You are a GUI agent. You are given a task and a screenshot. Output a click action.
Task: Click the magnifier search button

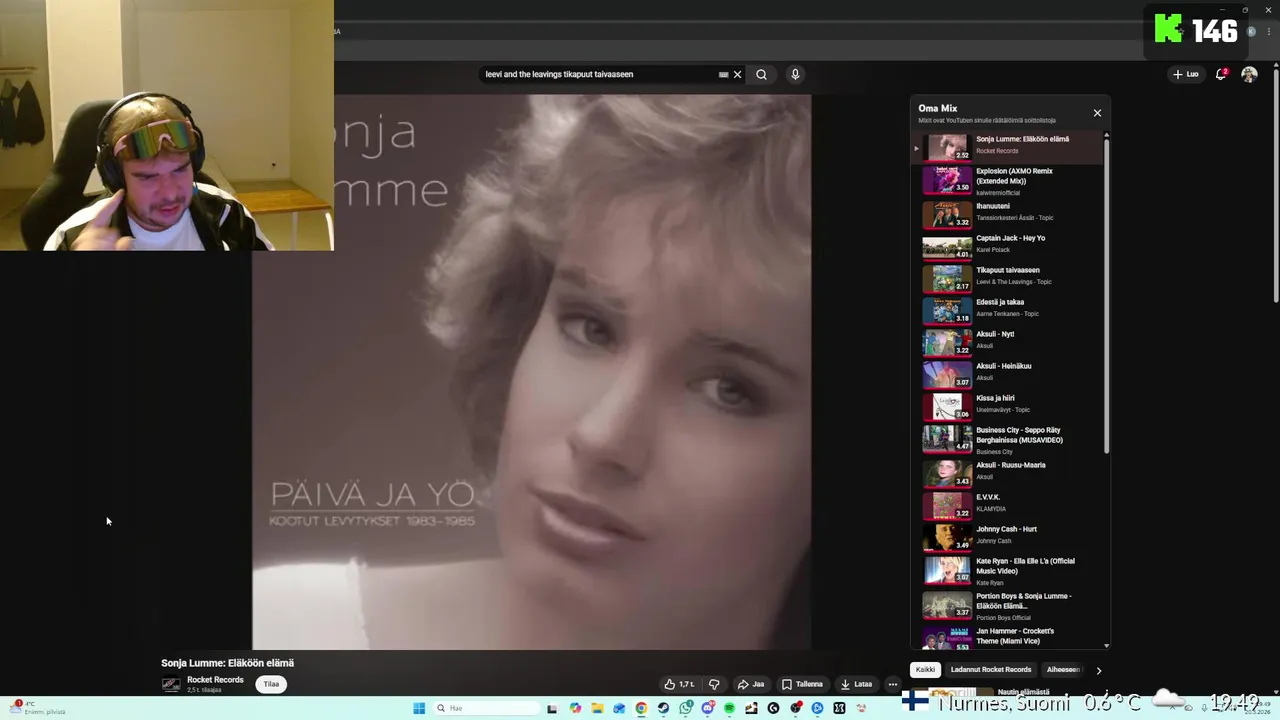pos(761,74)
